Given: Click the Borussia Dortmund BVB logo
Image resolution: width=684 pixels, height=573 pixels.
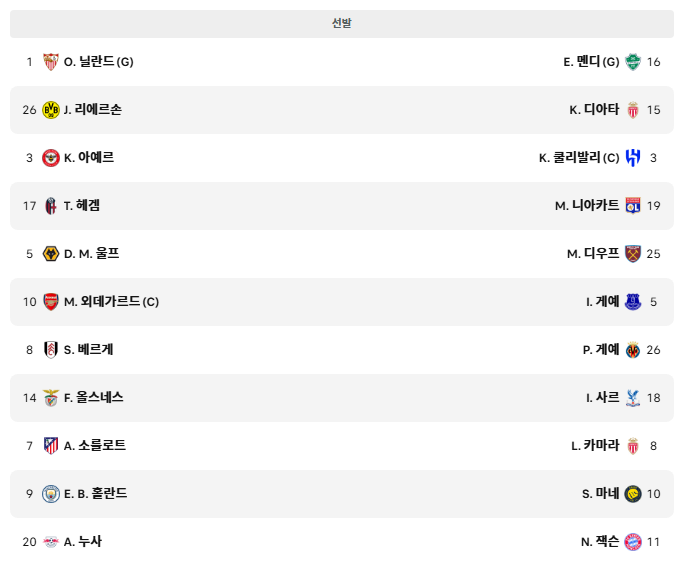Looking at the screenshot, I should click(51, 110).
